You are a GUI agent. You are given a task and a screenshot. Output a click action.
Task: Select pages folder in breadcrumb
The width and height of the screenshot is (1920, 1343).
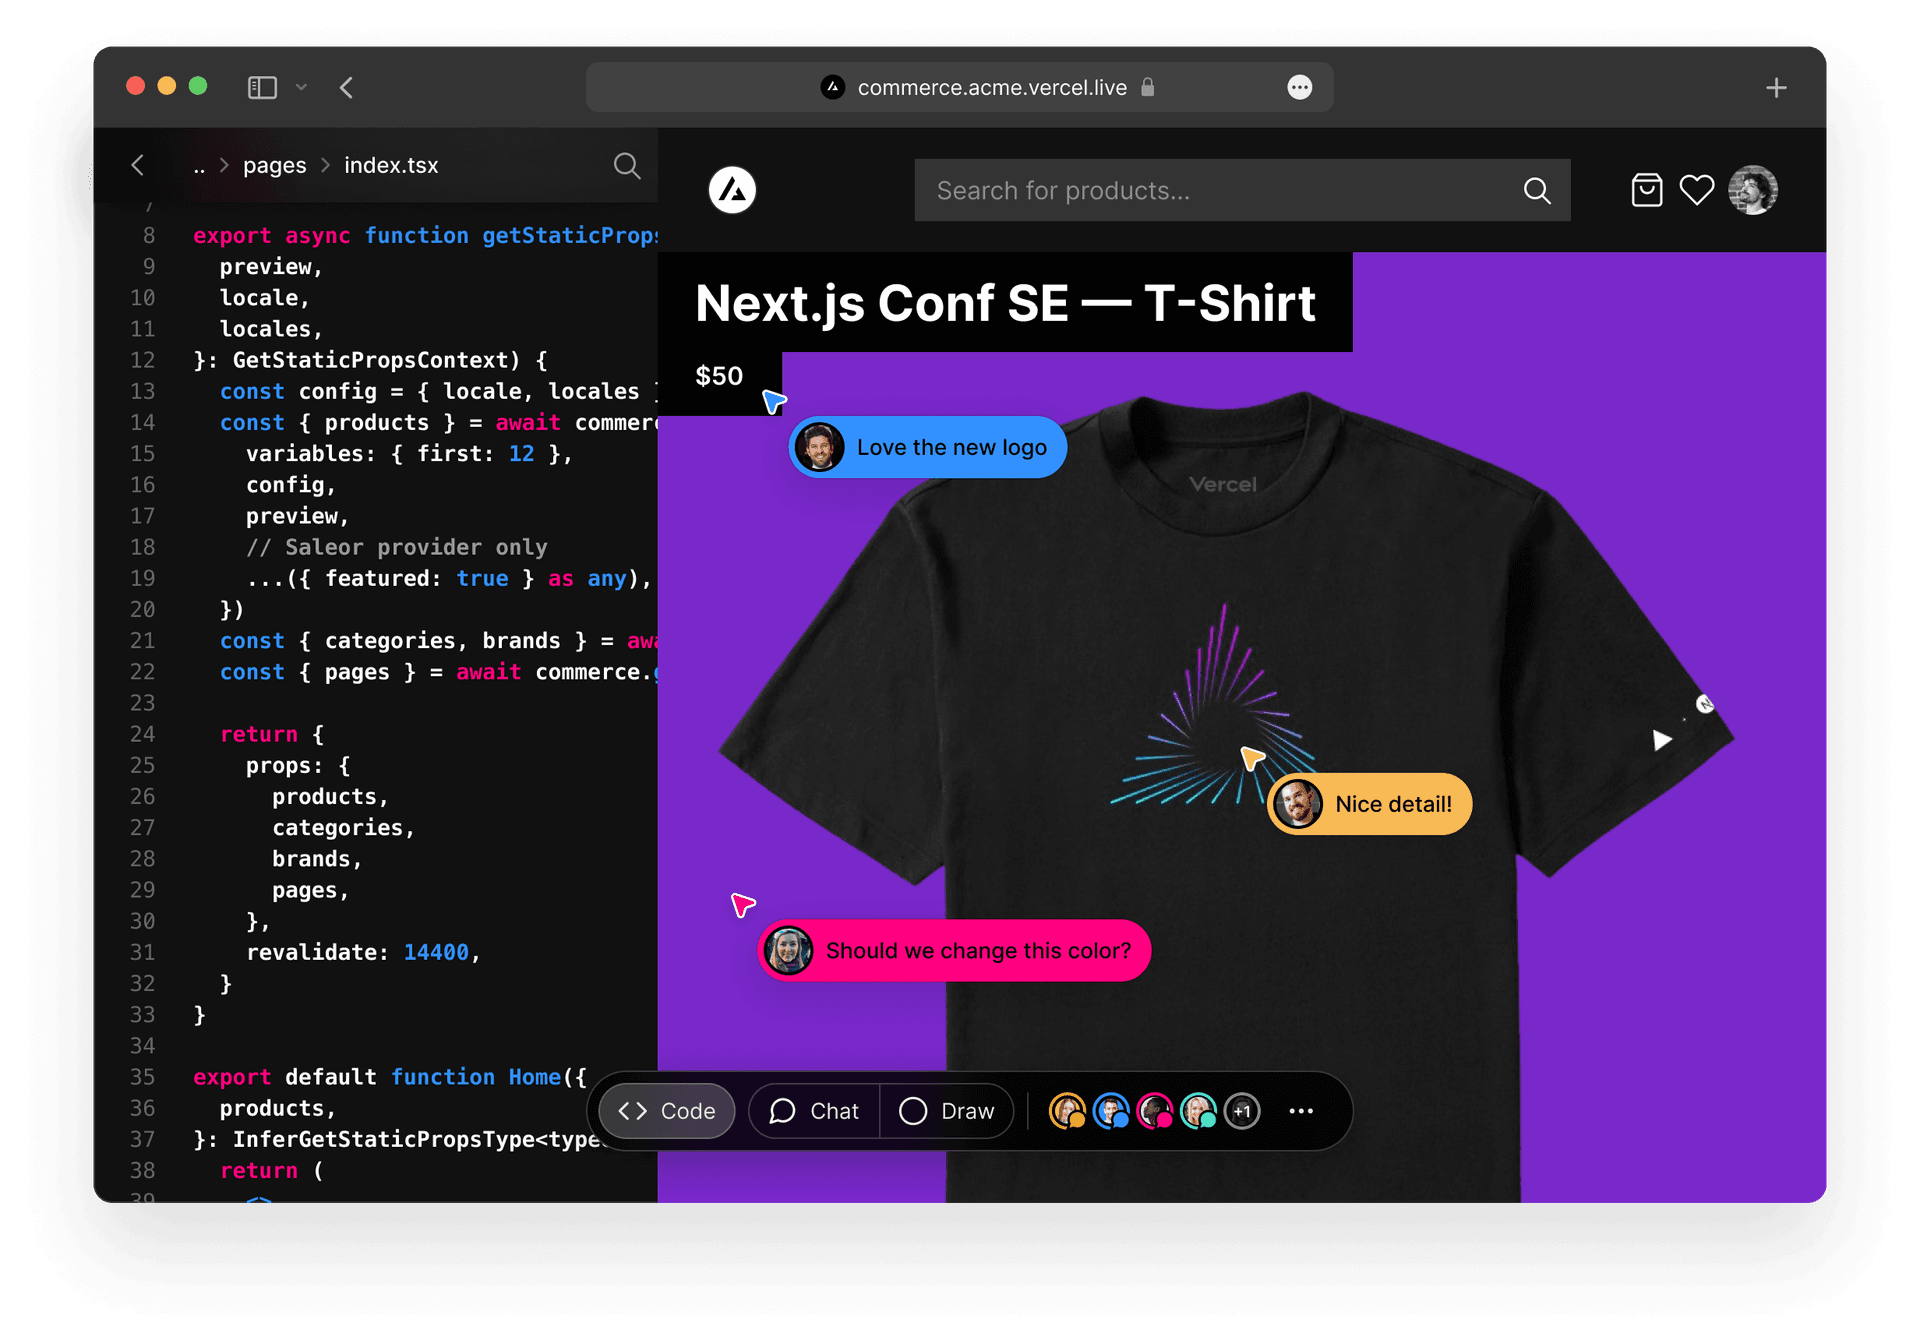(x=274, y=166)
